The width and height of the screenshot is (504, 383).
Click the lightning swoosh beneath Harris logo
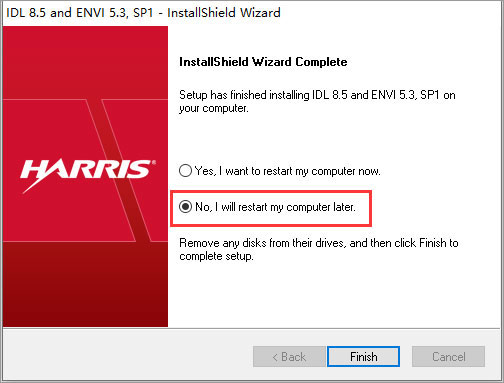coord(37,186)
